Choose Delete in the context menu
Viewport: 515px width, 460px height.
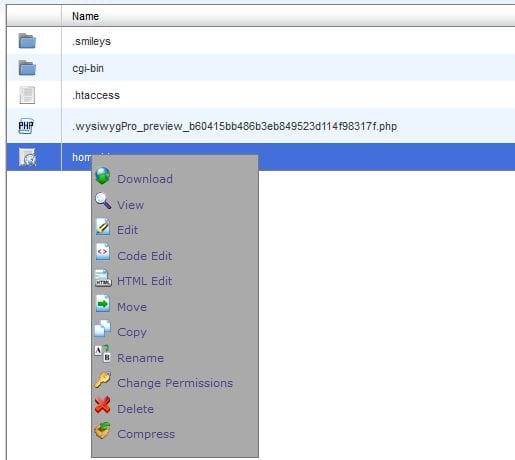pyautogui.click(x=135, y=409)
